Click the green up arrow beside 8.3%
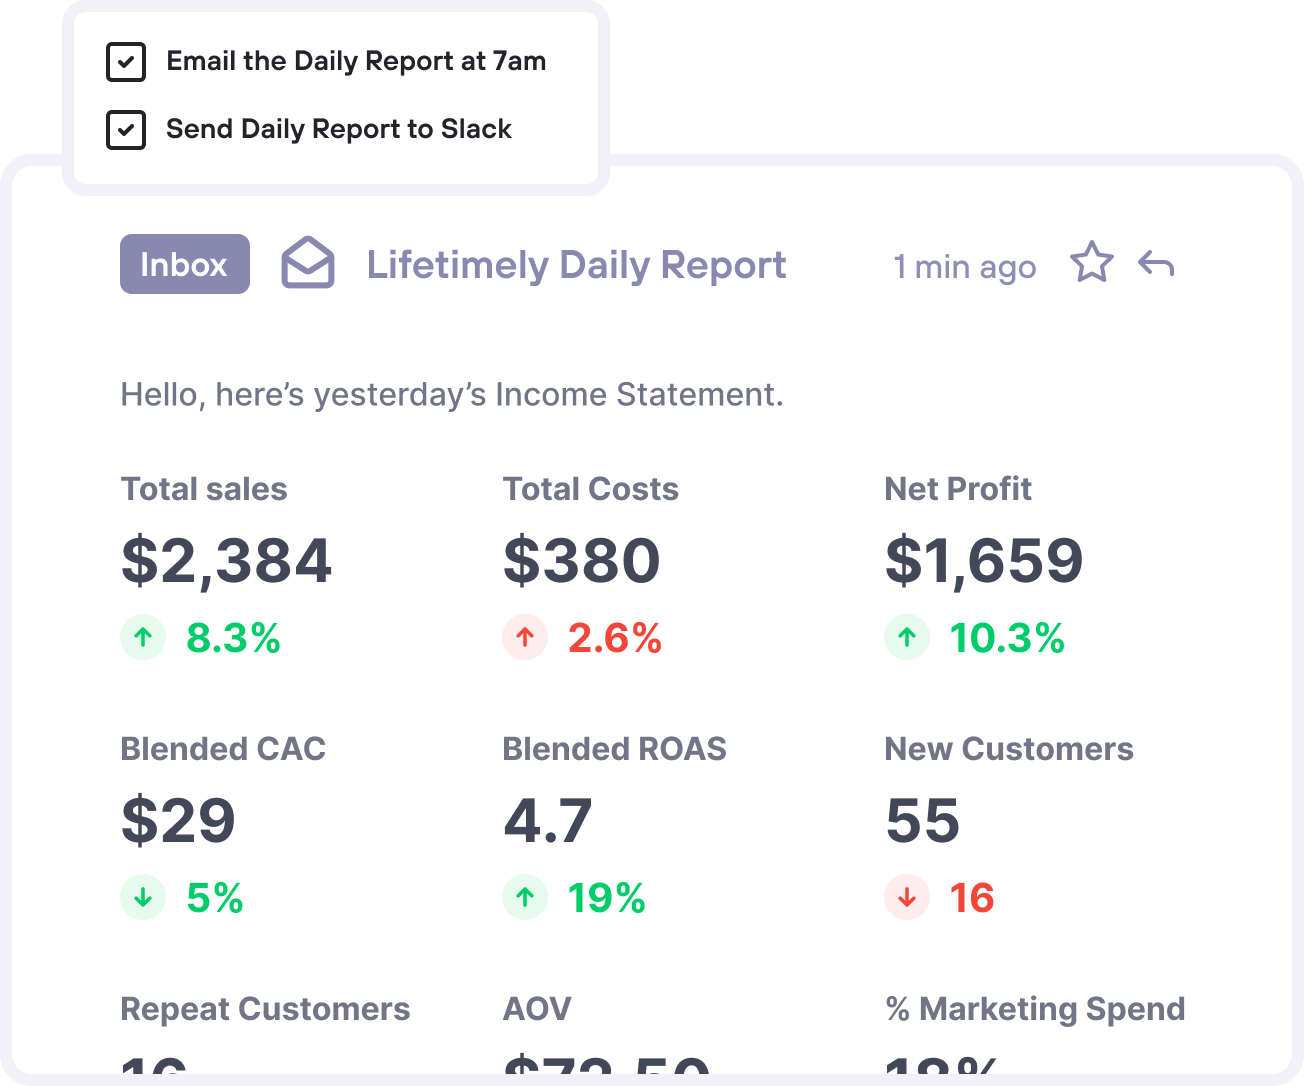This screenshot has height=1086, width=1304. coord(143,637)
